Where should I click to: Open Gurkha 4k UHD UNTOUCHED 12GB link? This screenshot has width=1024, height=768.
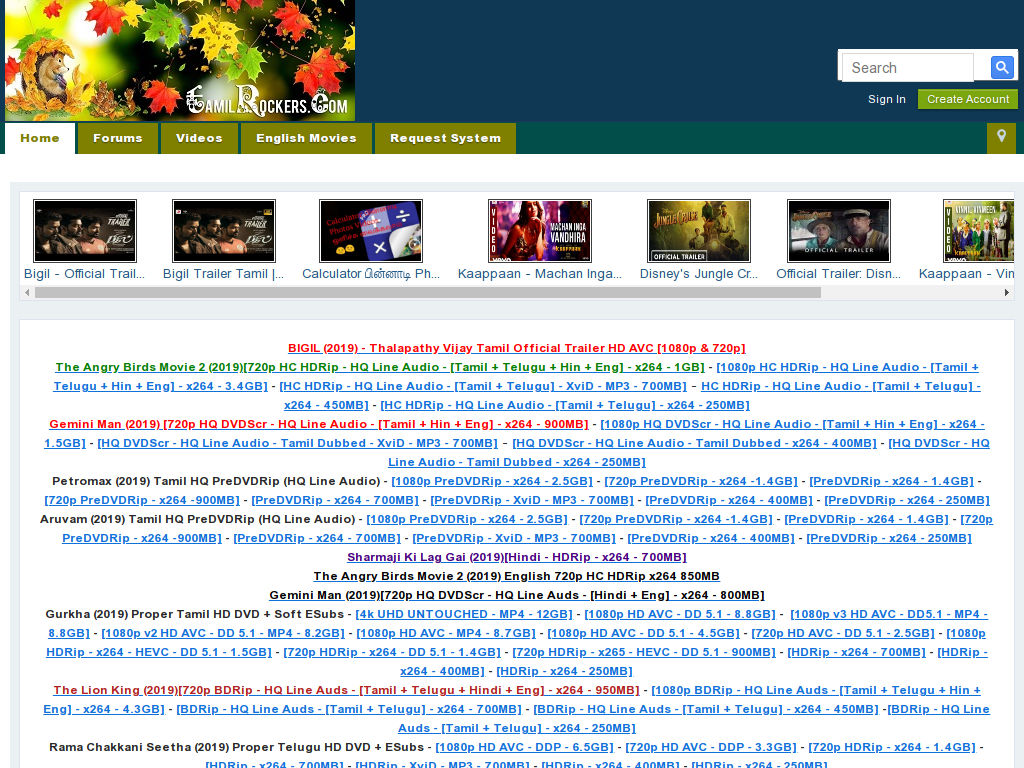point(464,614)
